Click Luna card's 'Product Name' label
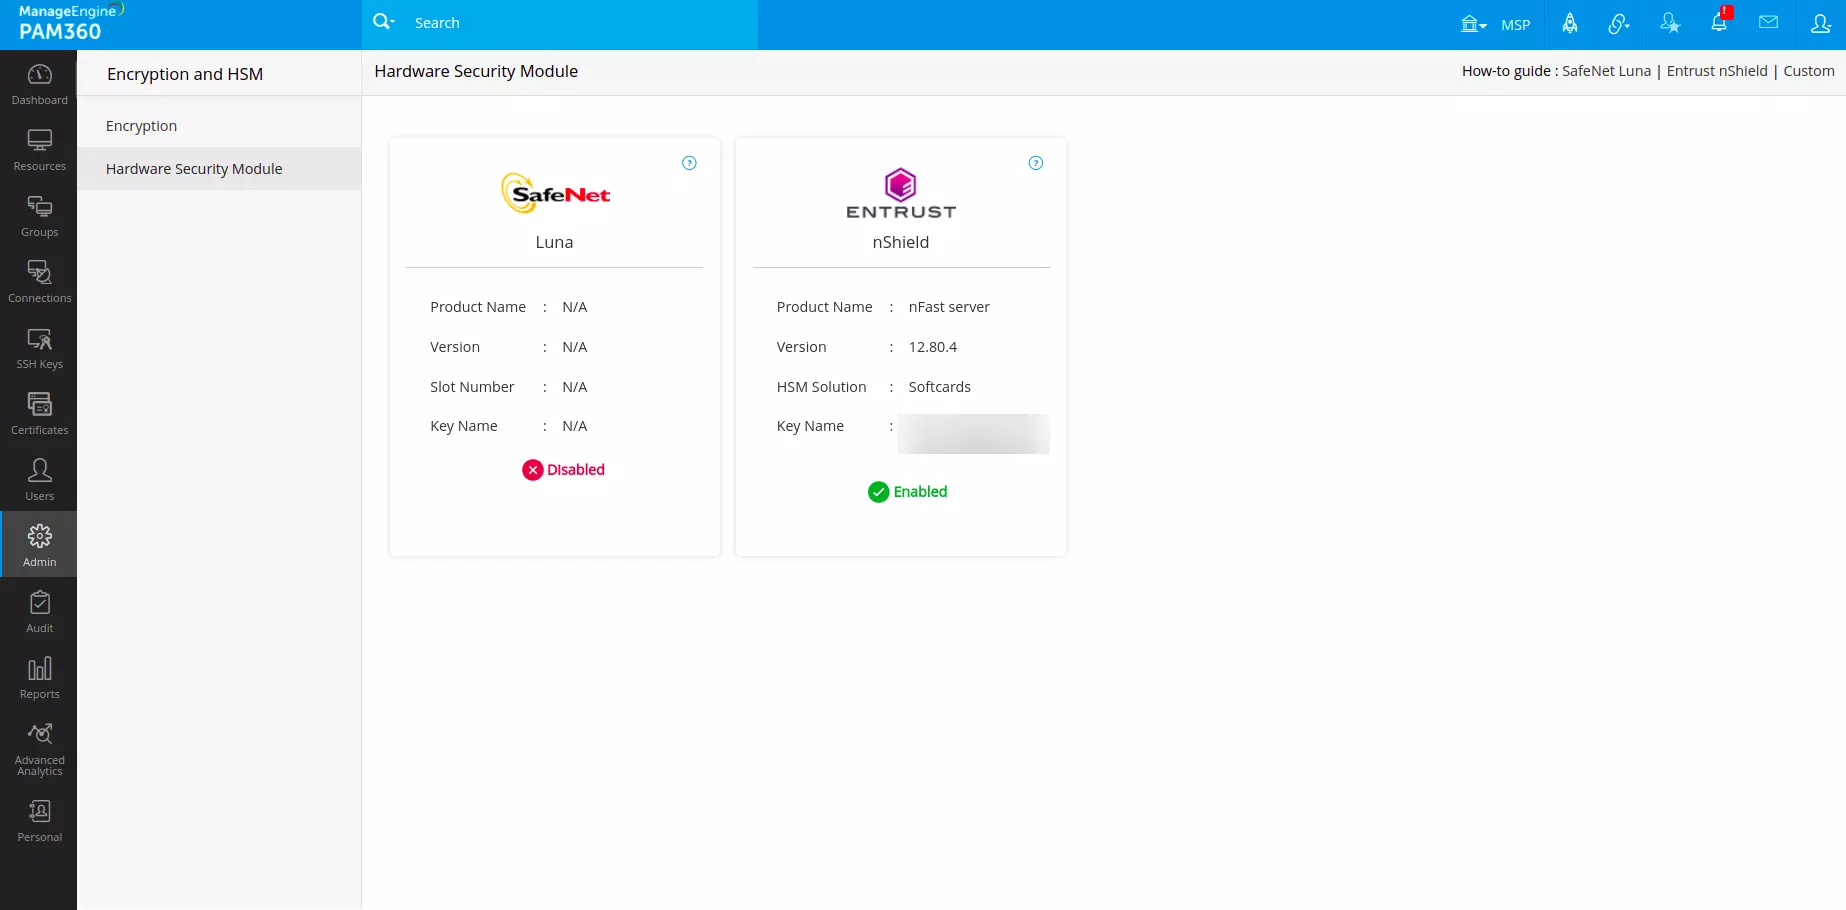This screenshot has width=1846, height=910. (478, 307)
